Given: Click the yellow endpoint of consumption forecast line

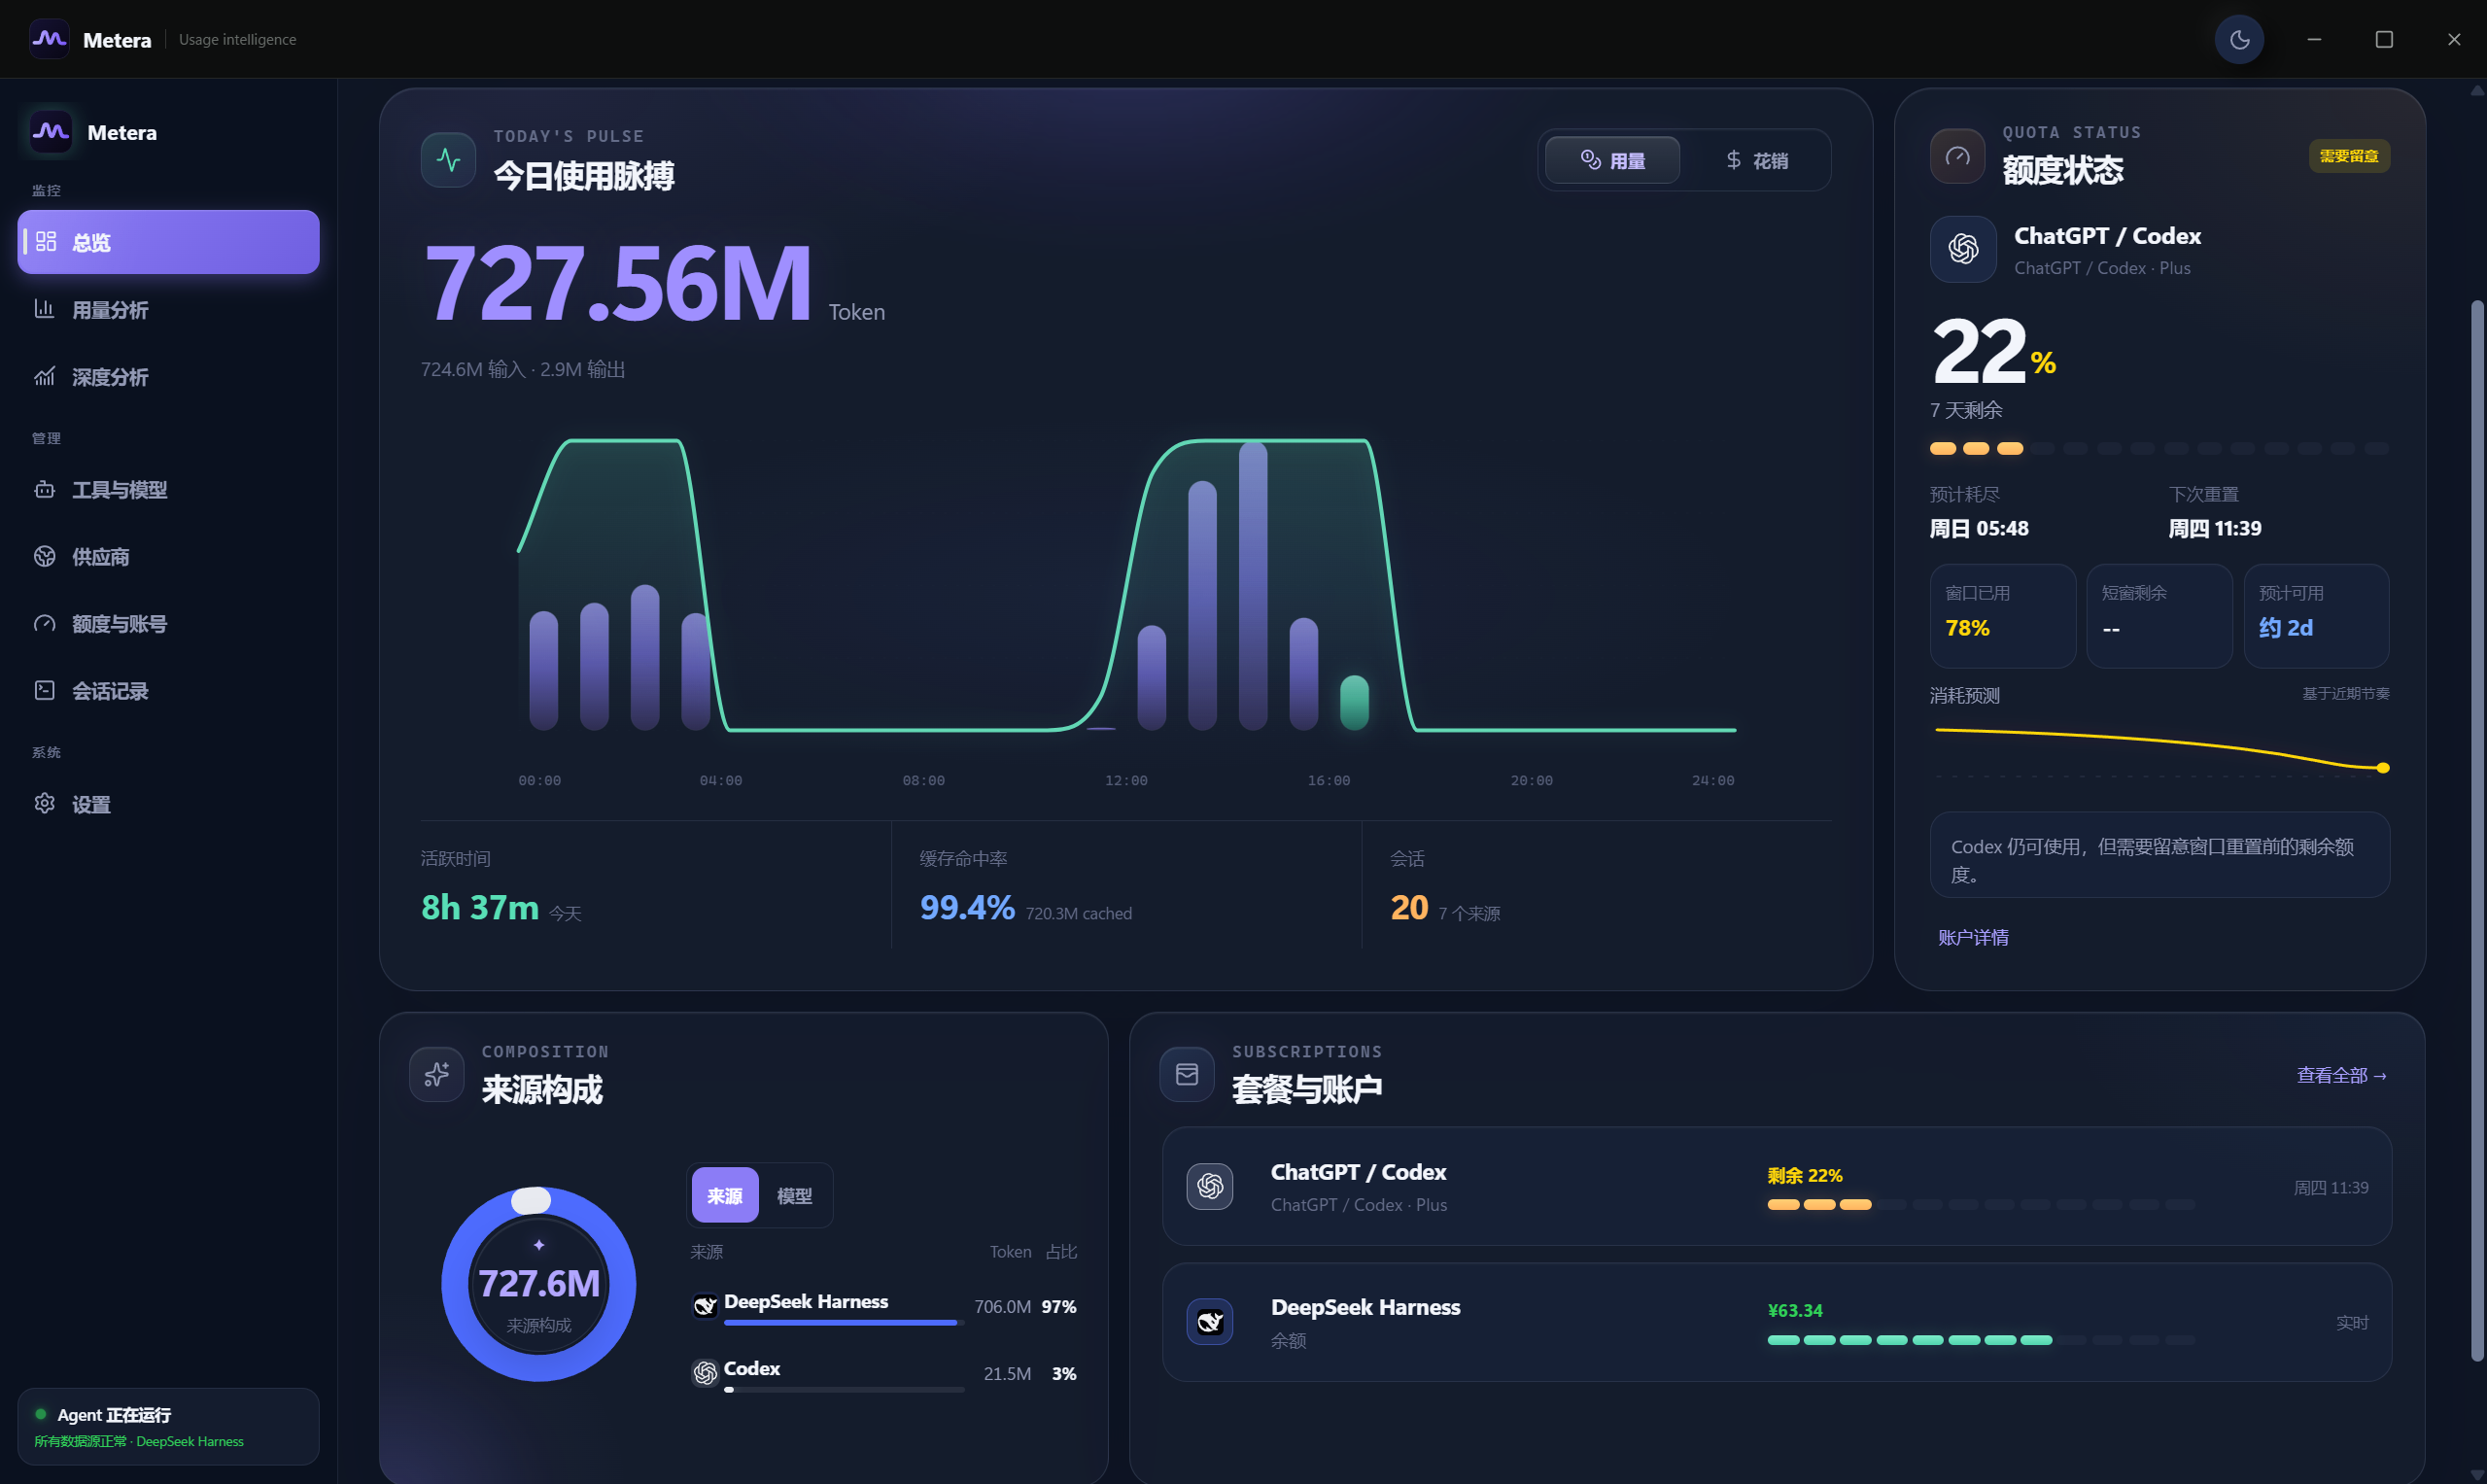Looking at the screenshot, I should [2383, 768].
